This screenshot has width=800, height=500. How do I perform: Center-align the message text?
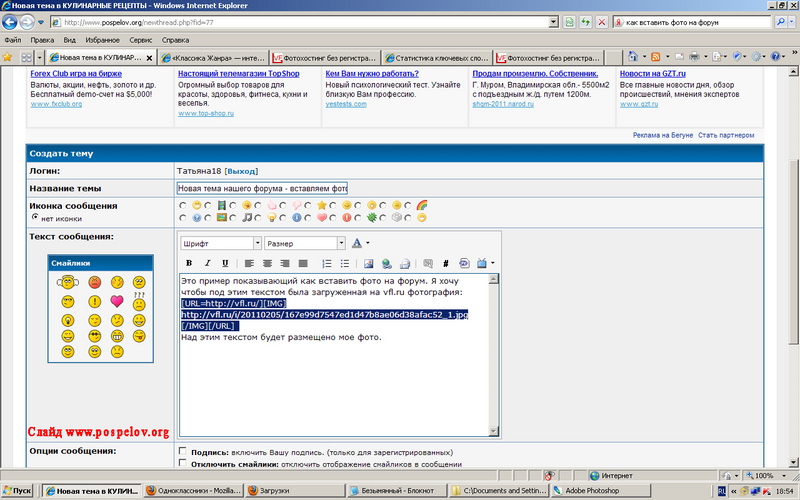point(267,263)
